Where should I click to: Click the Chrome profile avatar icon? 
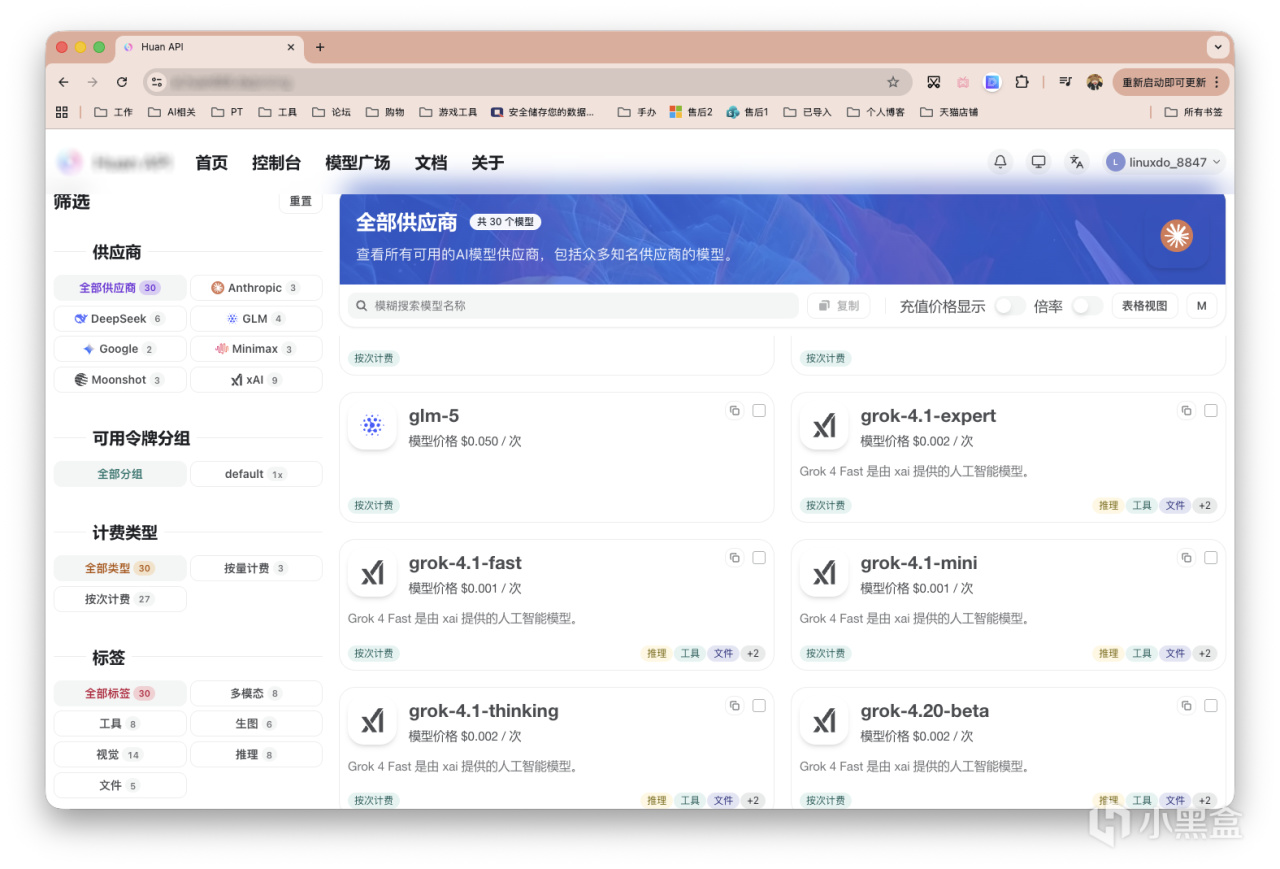point(1095,82)
